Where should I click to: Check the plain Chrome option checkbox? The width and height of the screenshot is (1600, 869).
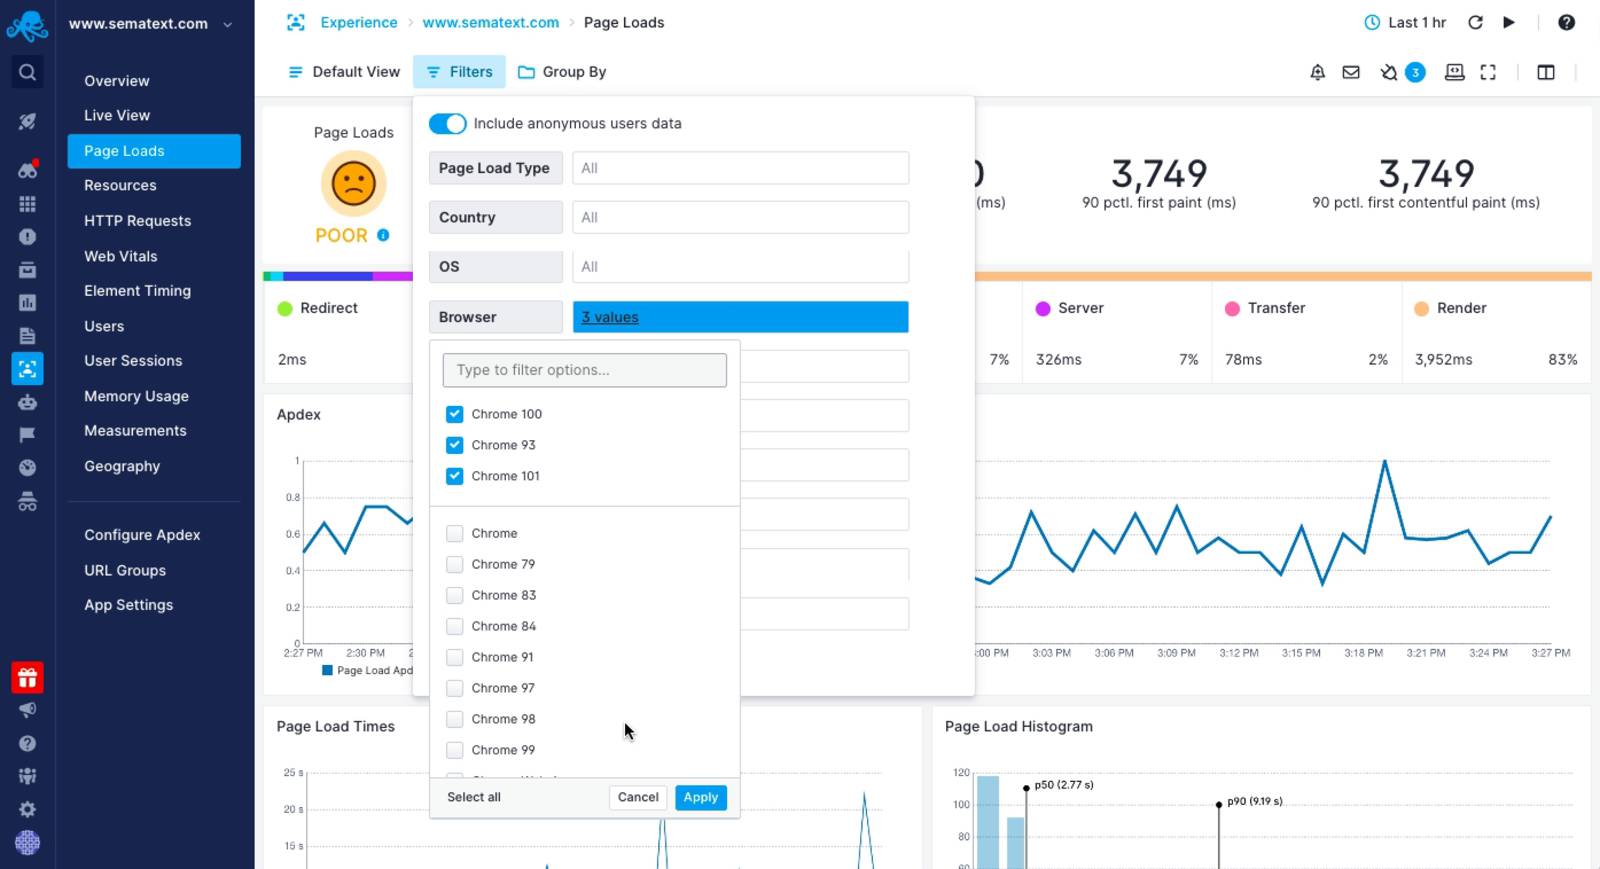[x=455, y=534]
